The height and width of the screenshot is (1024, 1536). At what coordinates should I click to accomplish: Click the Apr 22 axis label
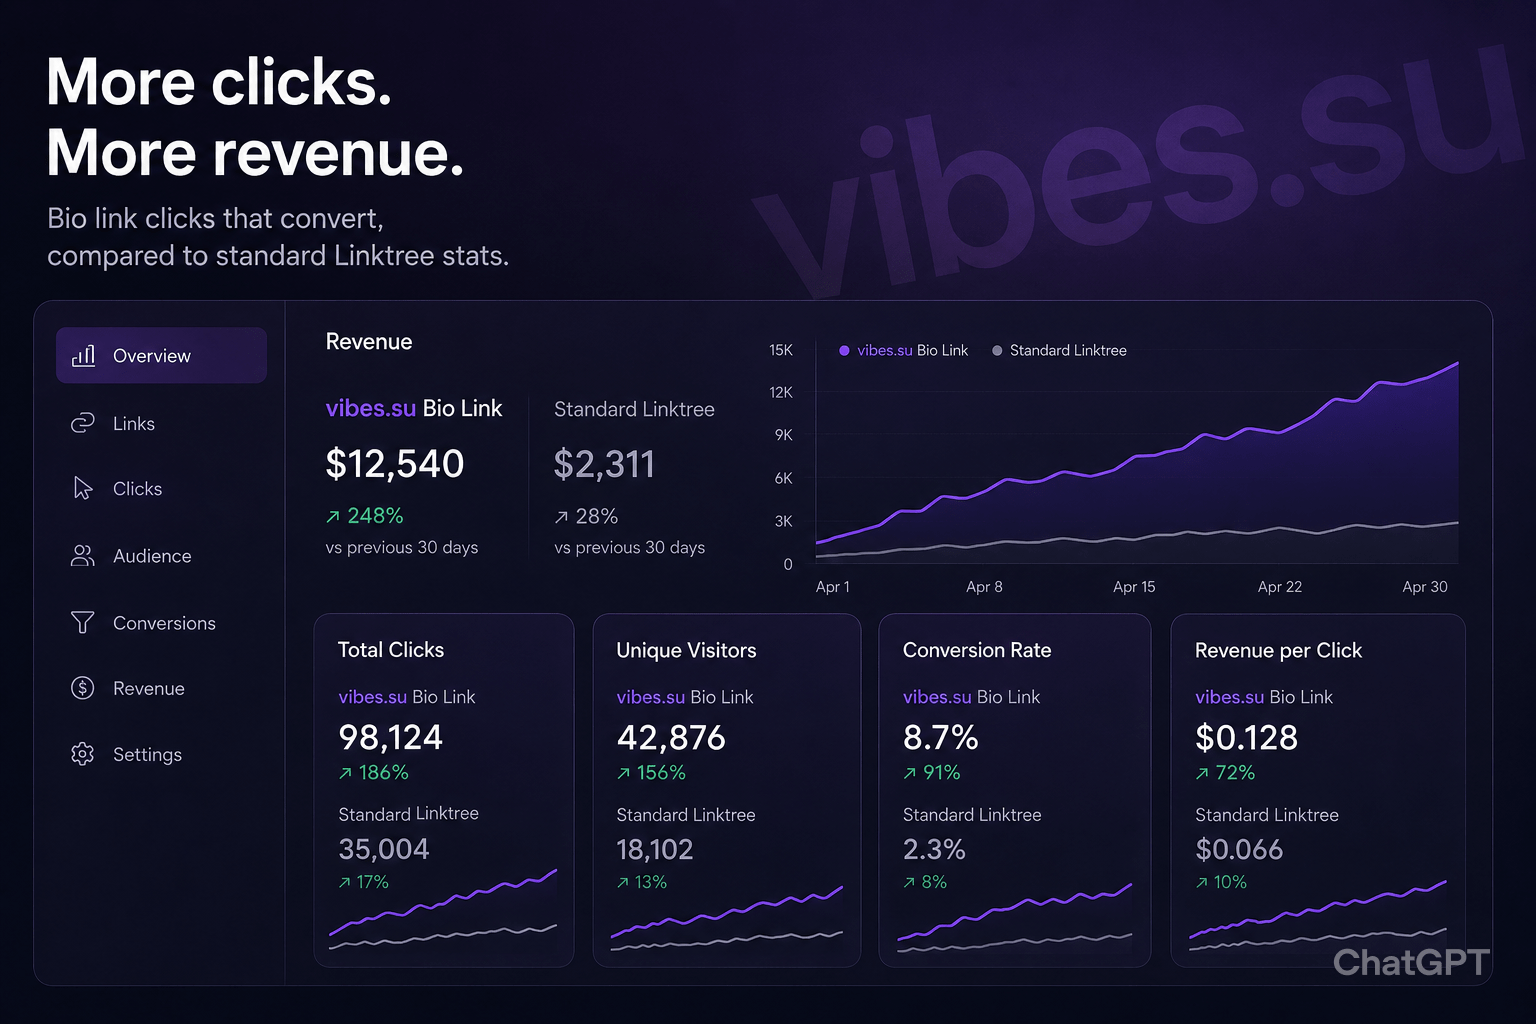click(x=1280, y=587)
